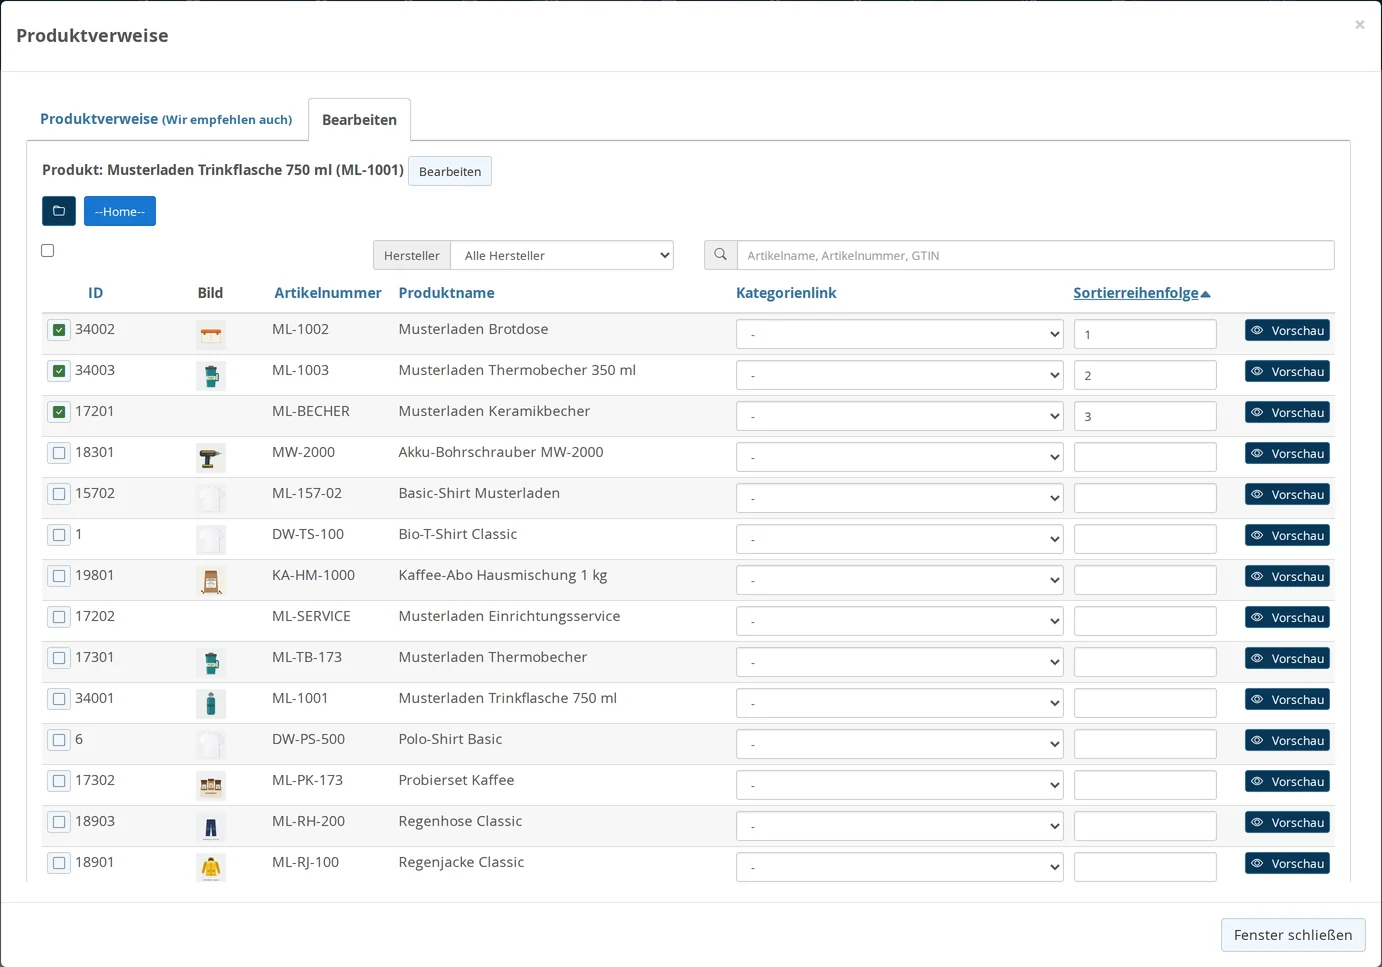Uncheck product 34003 checkbox

click(x=59, y=371)
